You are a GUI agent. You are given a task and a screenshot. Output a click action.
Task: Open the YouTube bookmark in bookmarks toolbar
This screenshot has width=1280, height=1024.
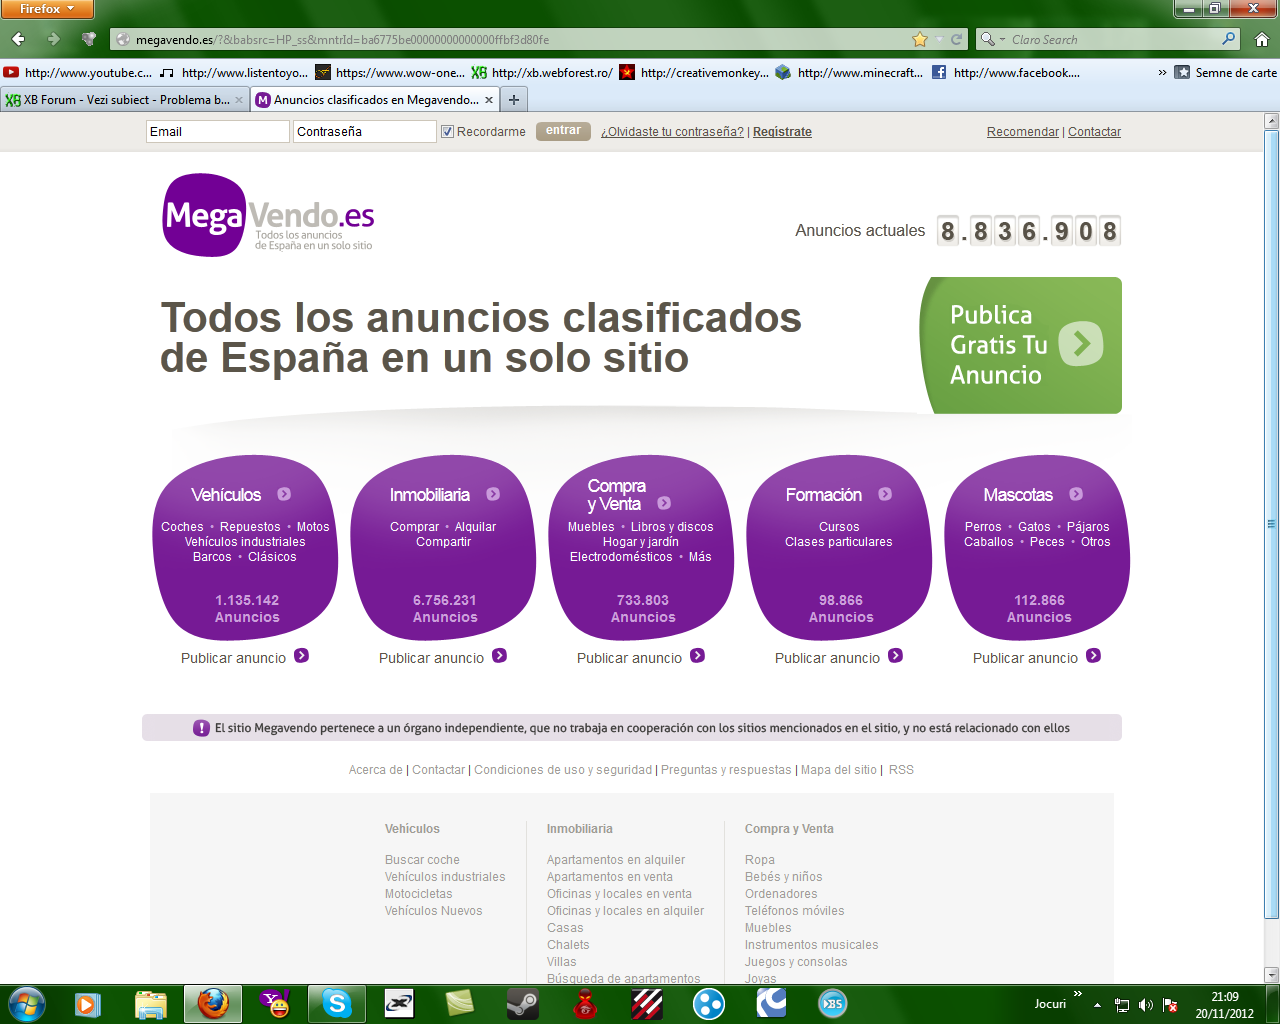[x=78, y=72]
